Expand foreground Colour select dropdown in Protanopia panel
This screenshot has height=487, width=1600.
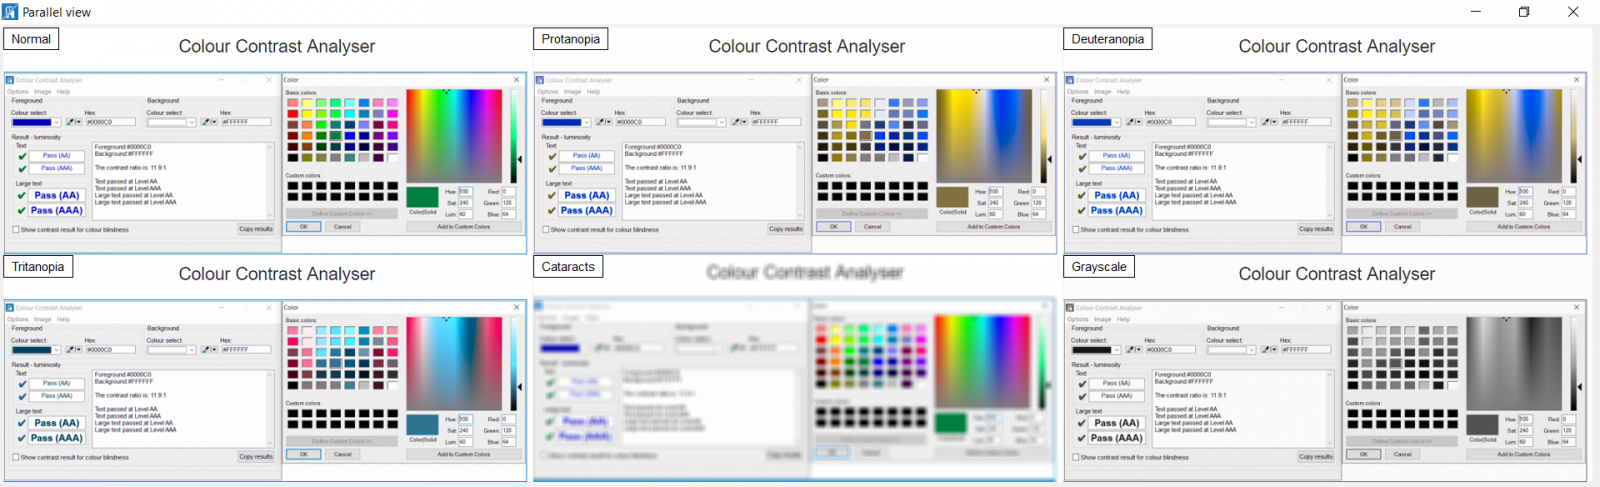tap(586, 122)
